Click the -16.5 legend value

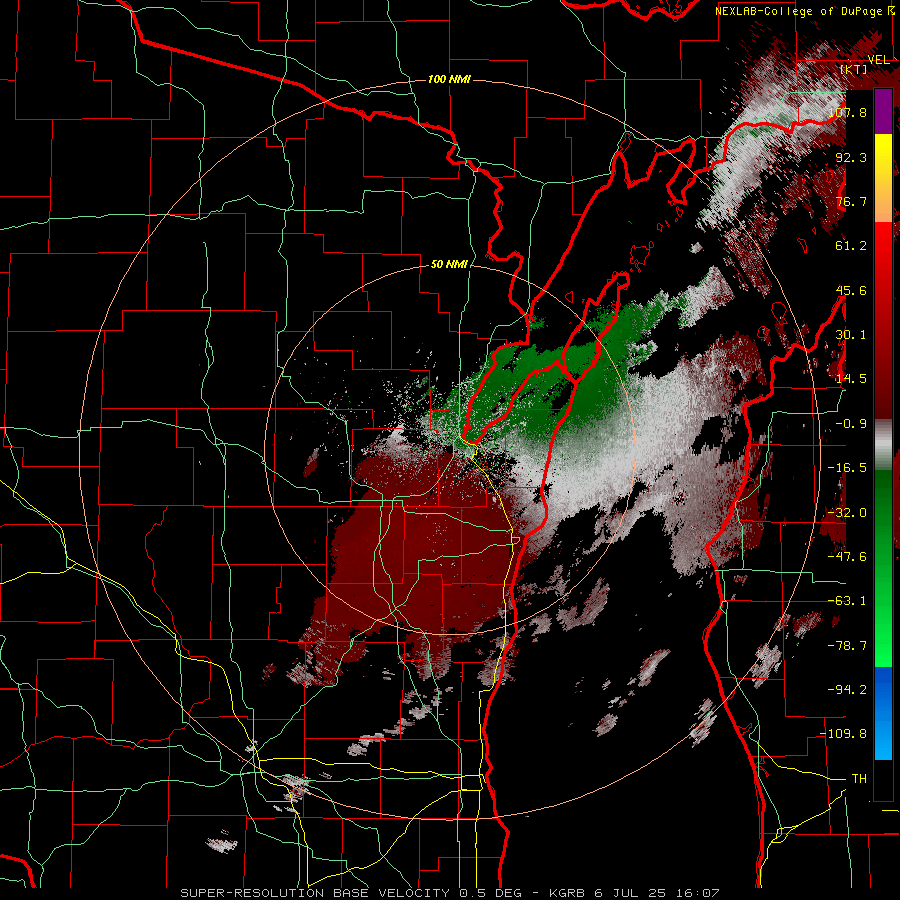point(848,468)
